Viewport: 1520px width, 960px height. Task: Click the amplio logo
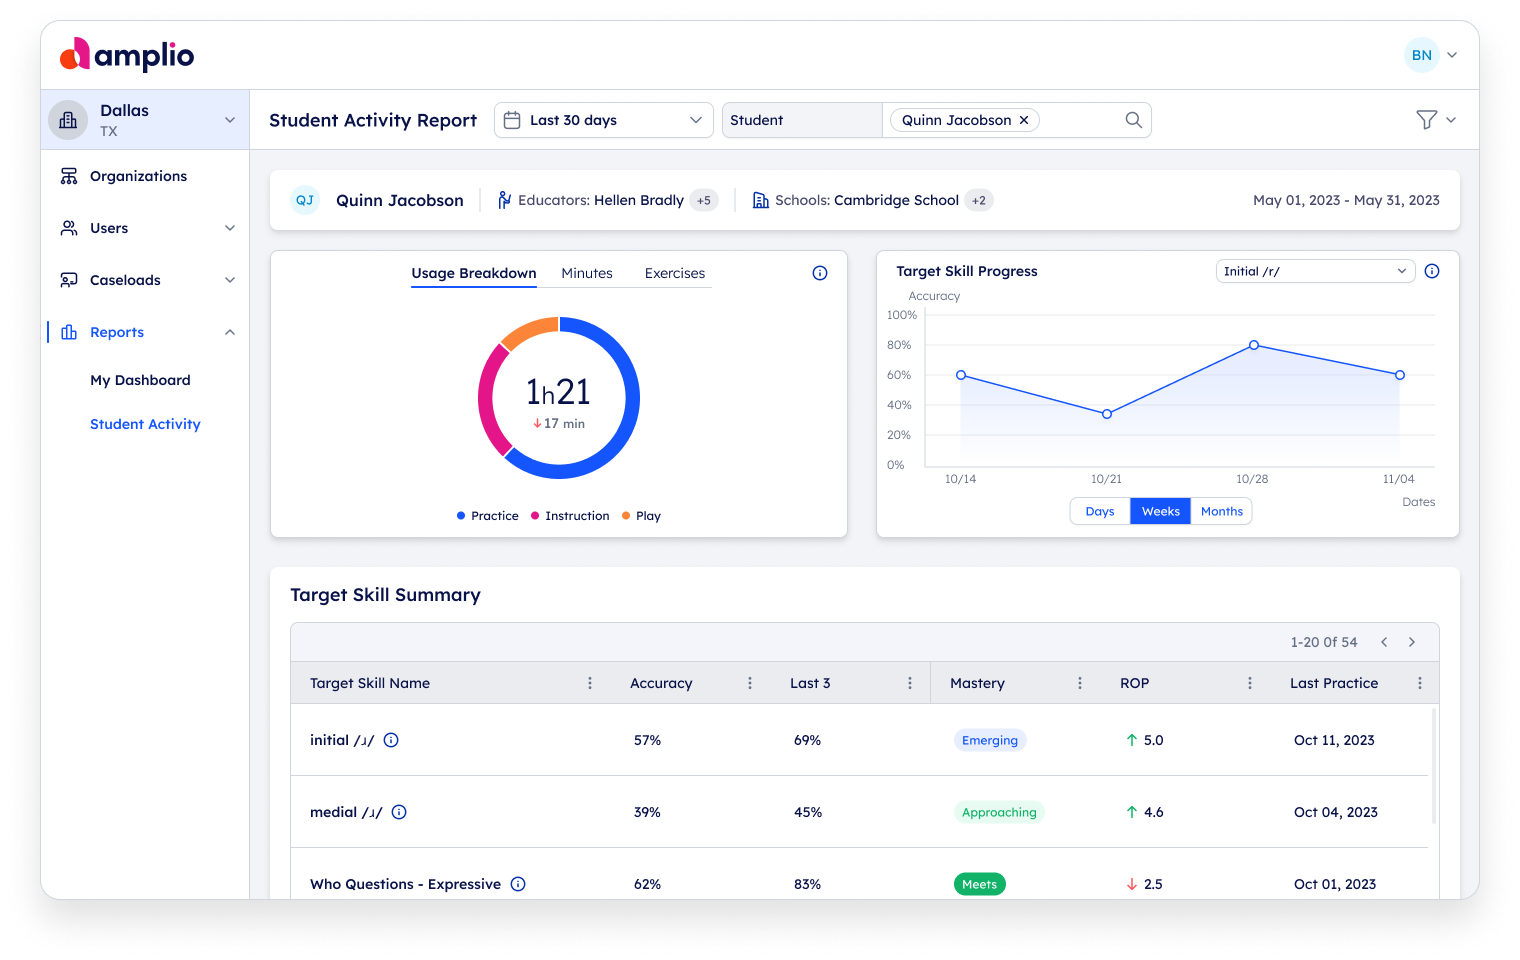pos(127,55)
